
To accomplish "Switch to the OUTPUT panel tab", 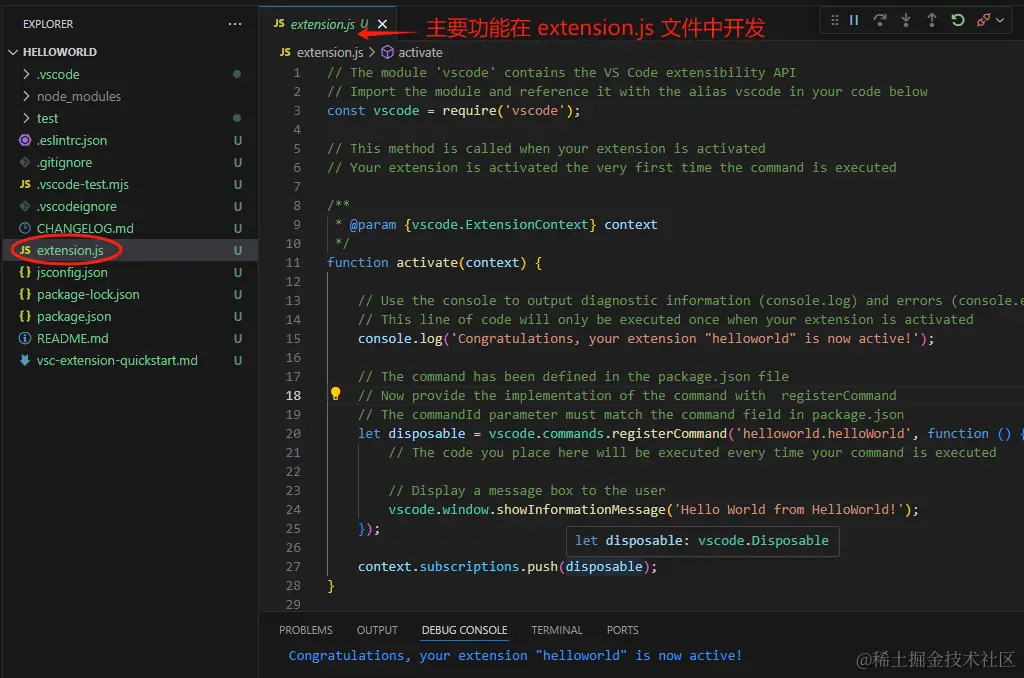I will click(377, 630).
